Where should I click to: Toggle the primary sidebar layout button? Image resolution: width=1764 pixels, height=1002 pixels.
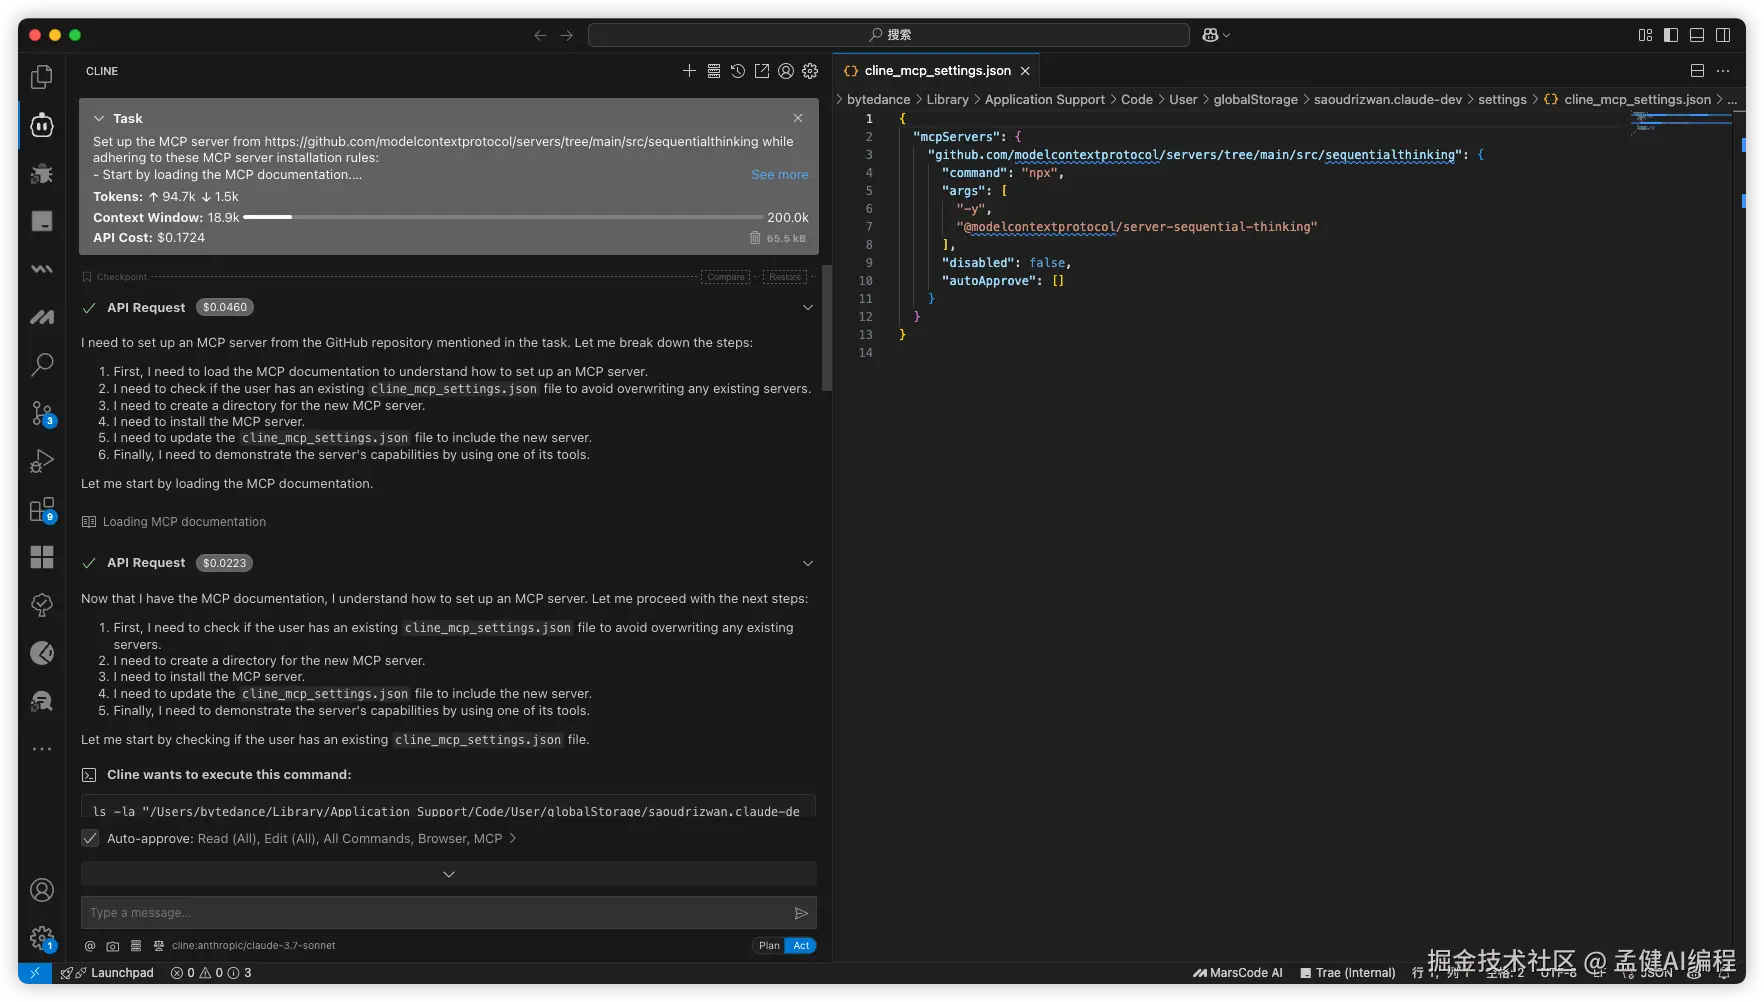coord(1671,35)
